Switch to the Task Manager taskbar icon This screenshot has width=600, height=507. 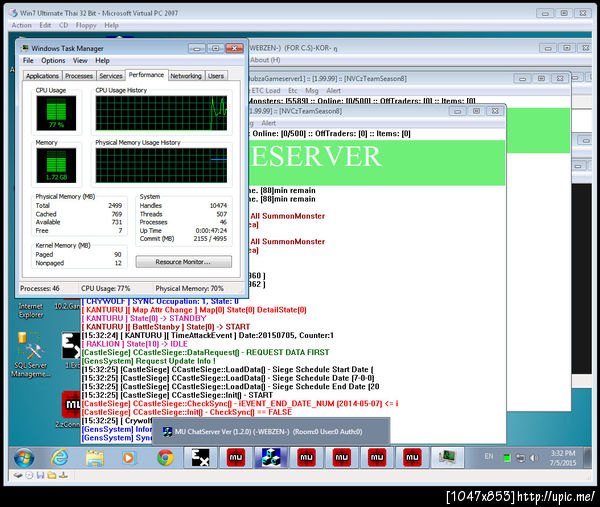pos(447,458)
